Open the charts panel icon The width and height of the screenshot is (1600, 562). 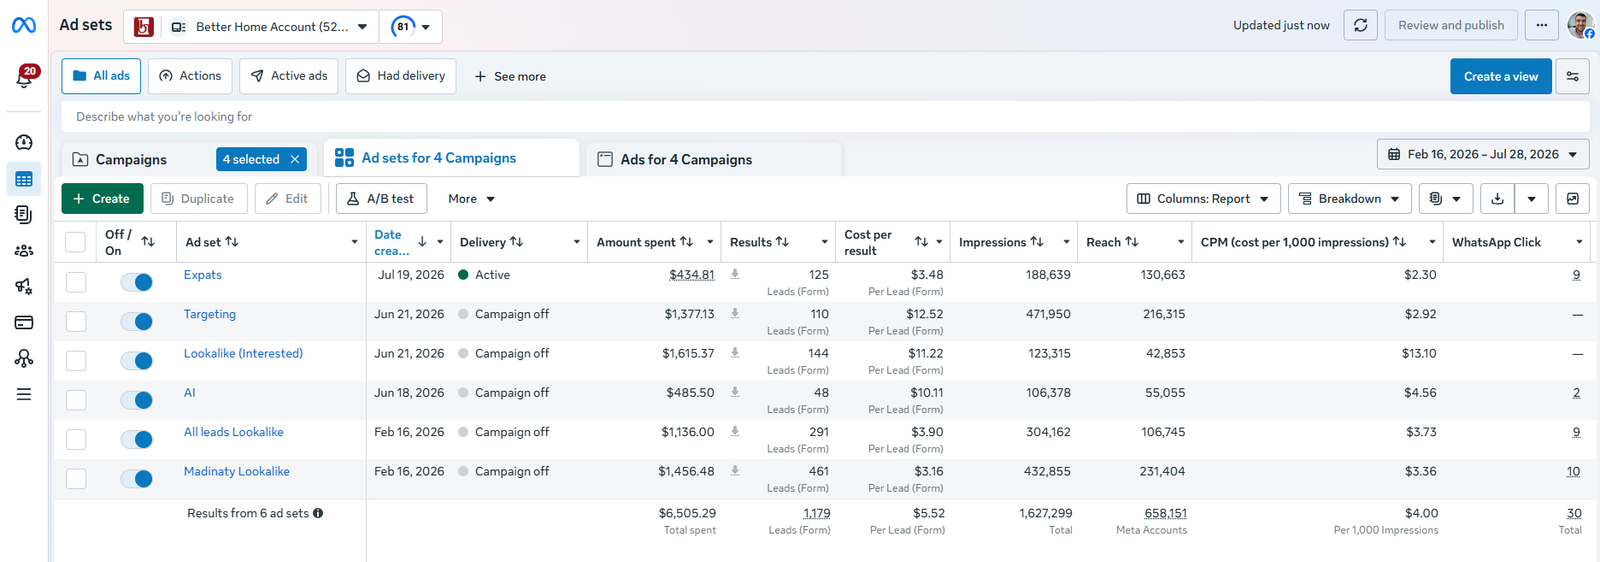(1572, 199)
